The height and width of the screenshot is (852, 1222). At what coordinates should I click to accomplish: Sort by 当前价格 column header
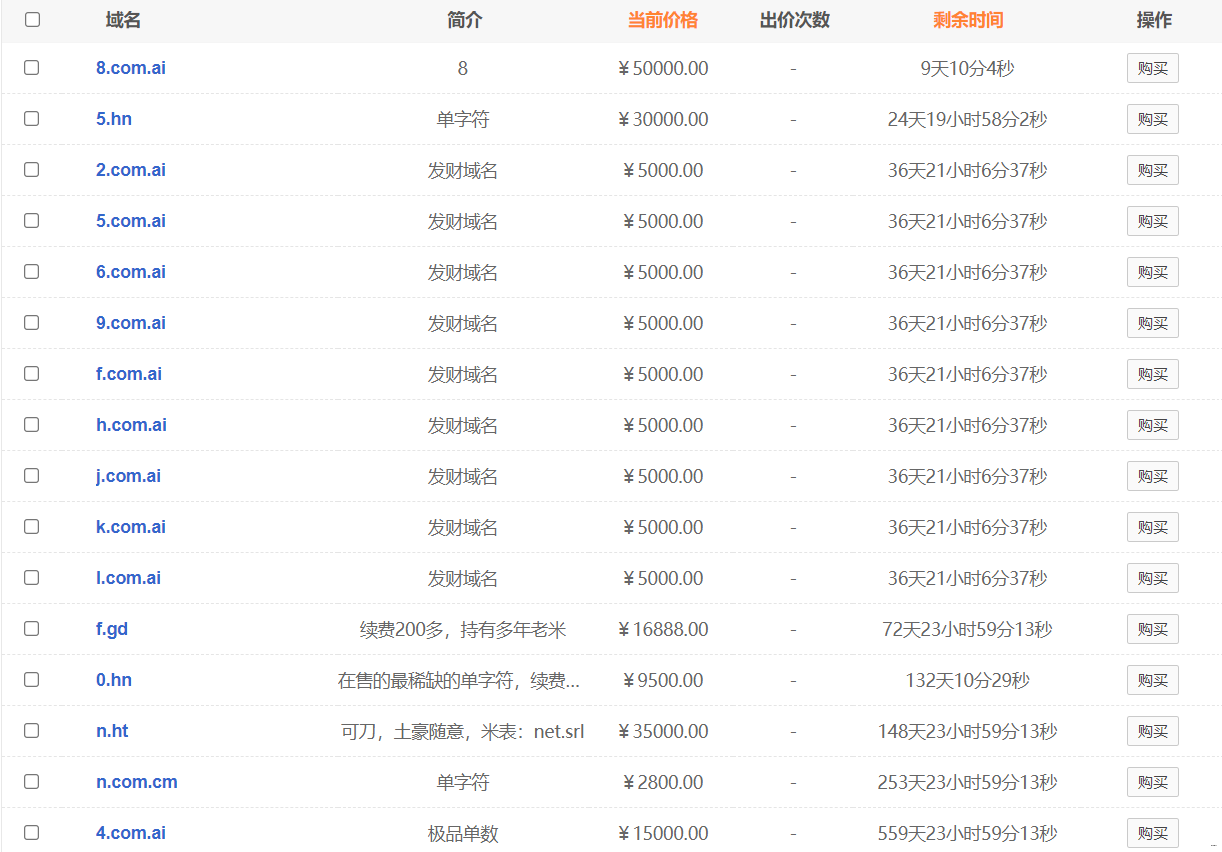pyautogui.click(x=662, y=20)
